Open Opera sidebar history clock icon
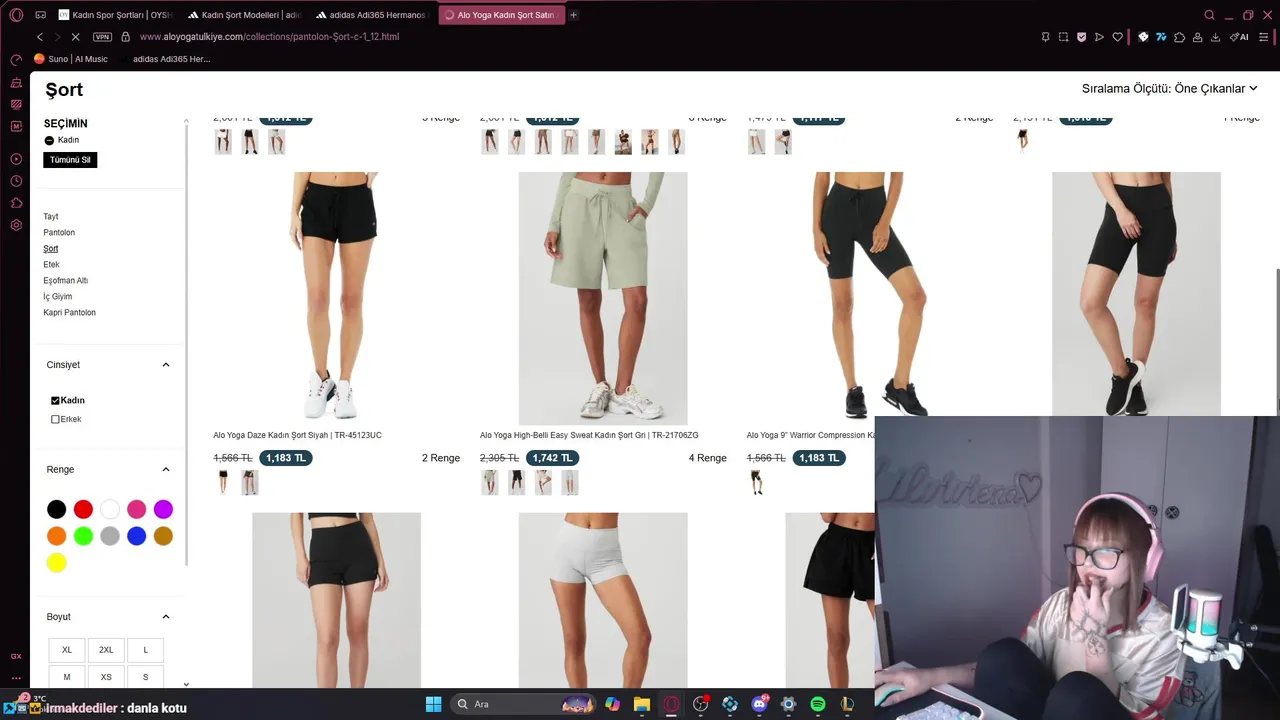Image resolution: width=1280 pixels, height=720 pixels. 16,181
